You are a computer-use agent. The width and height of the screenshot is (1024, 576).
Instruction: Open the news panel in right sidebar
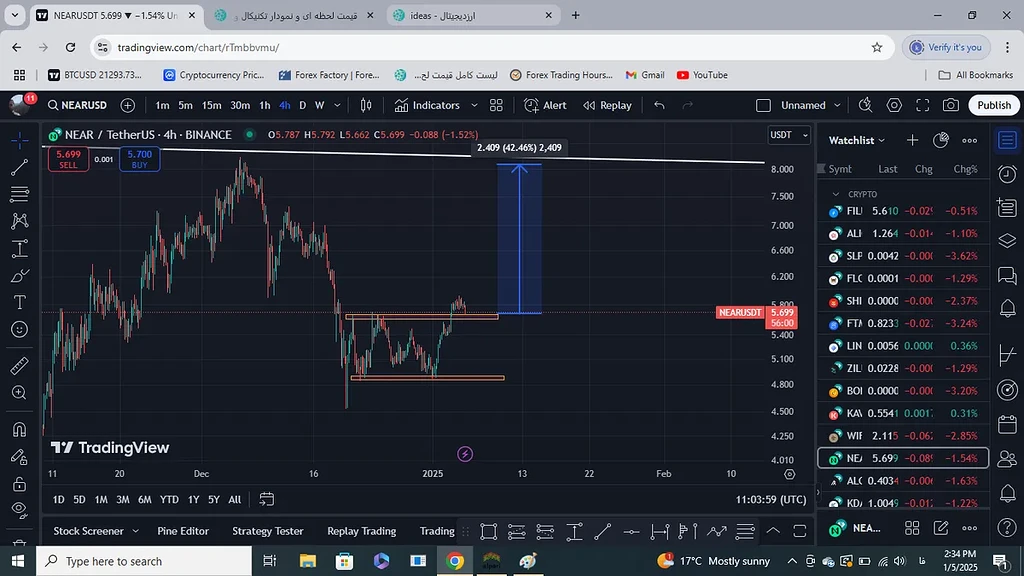coord(1007,208)
